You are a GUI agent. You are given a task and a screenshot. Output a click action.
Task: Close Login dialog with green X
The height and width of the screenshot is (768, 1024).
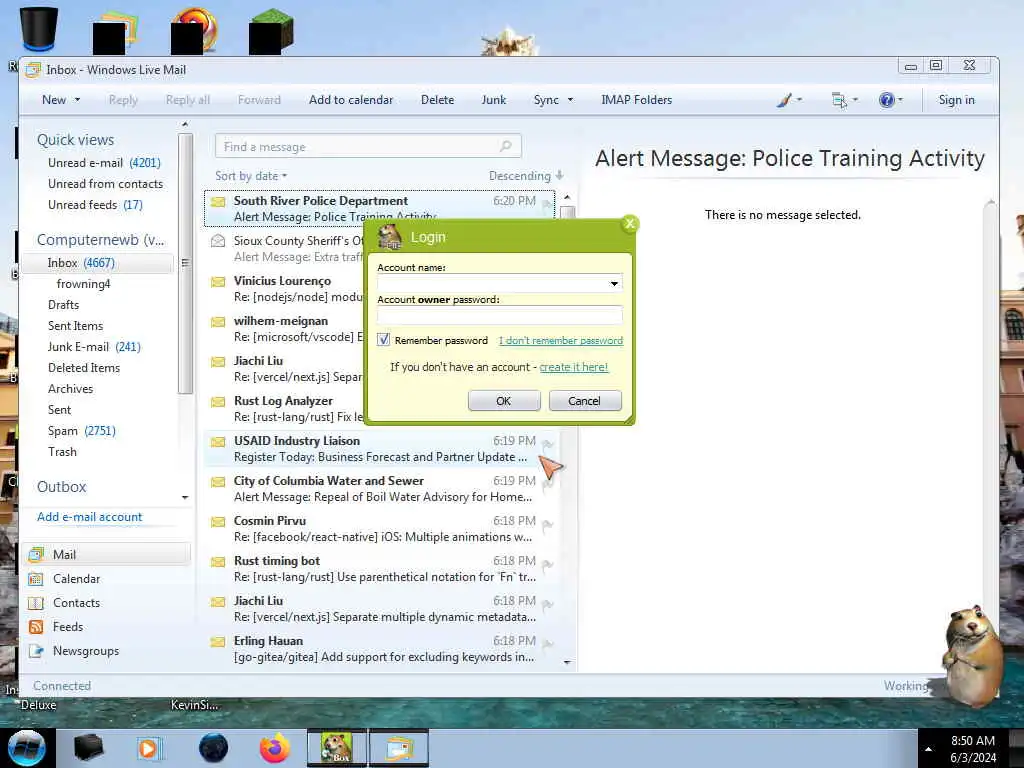click(630, 224)
